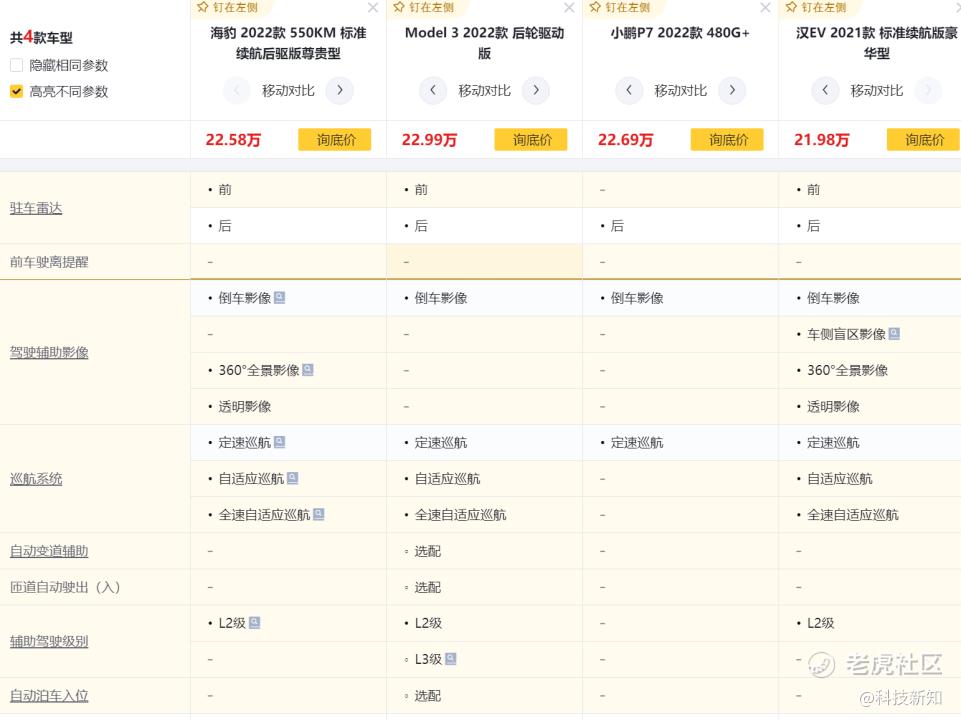Open the image icon beside 汉EV 车侧盲区影像

894,334
